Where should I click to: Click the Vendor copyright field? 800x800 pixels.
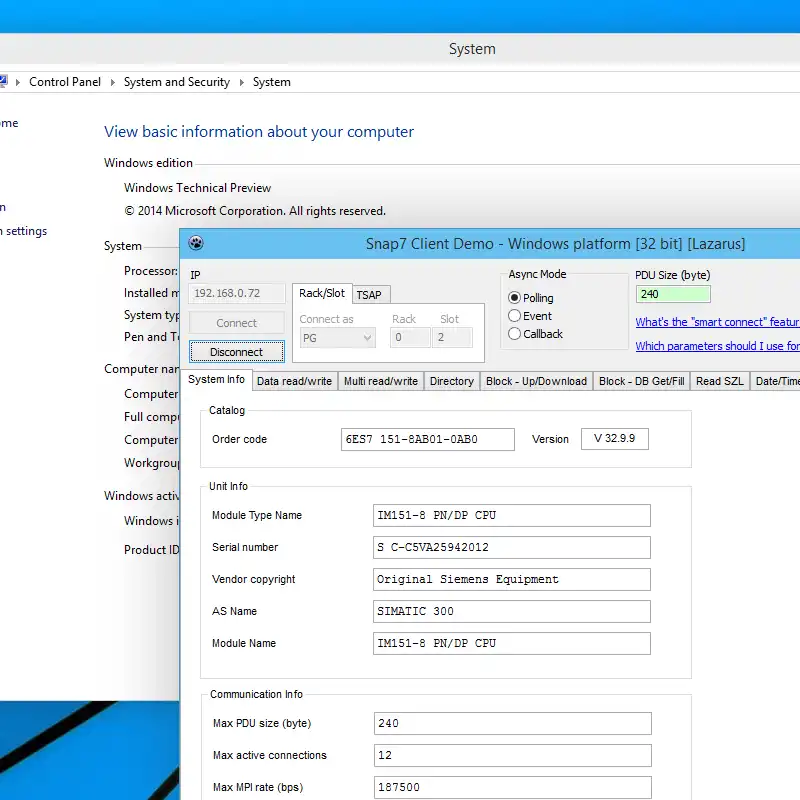click(x=512, y=580)
